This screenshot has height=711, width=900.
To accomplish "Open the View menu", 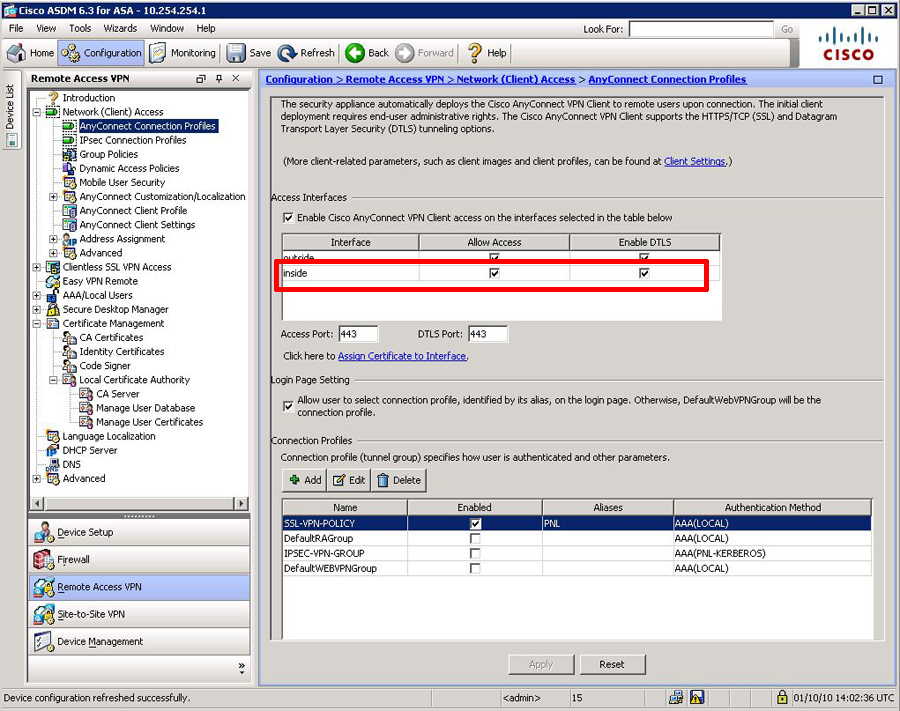I will 46,28.
